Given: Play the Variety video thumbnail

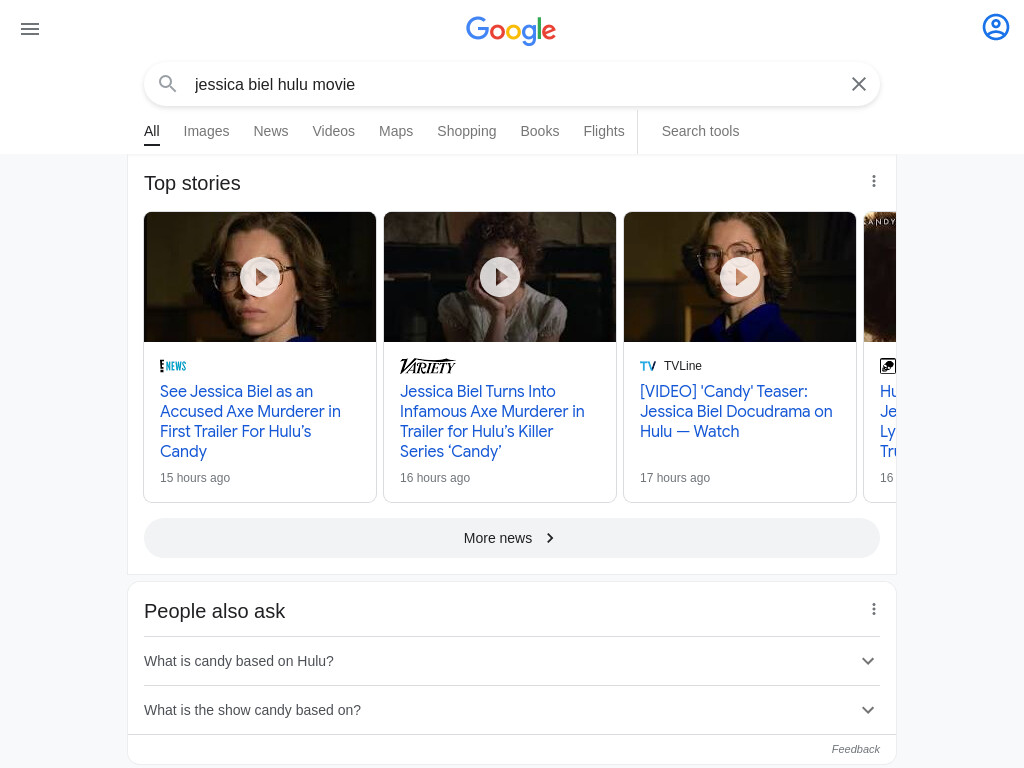Looking at the screenshot, I should 500,277.
